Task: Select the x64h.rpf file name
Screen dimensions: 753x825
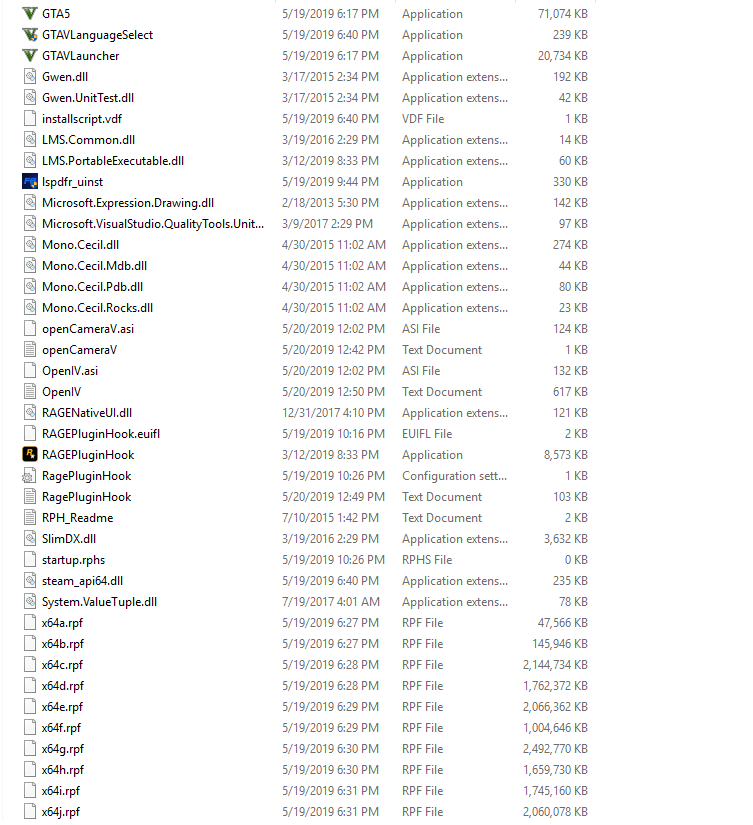Action: pyautogui.click(x=63, y=770)
